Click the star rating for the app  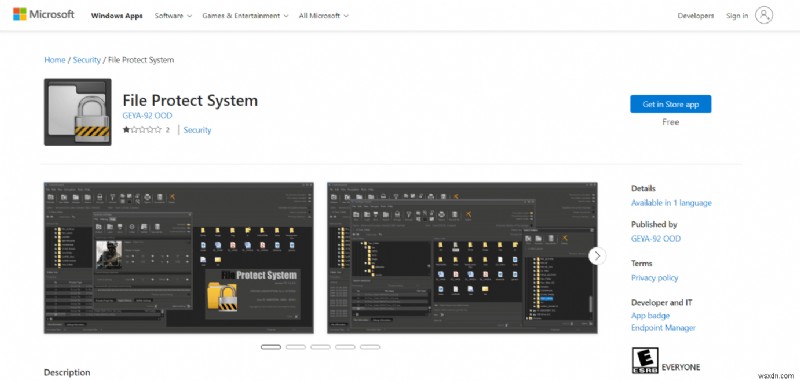click(x=142, y=130)
